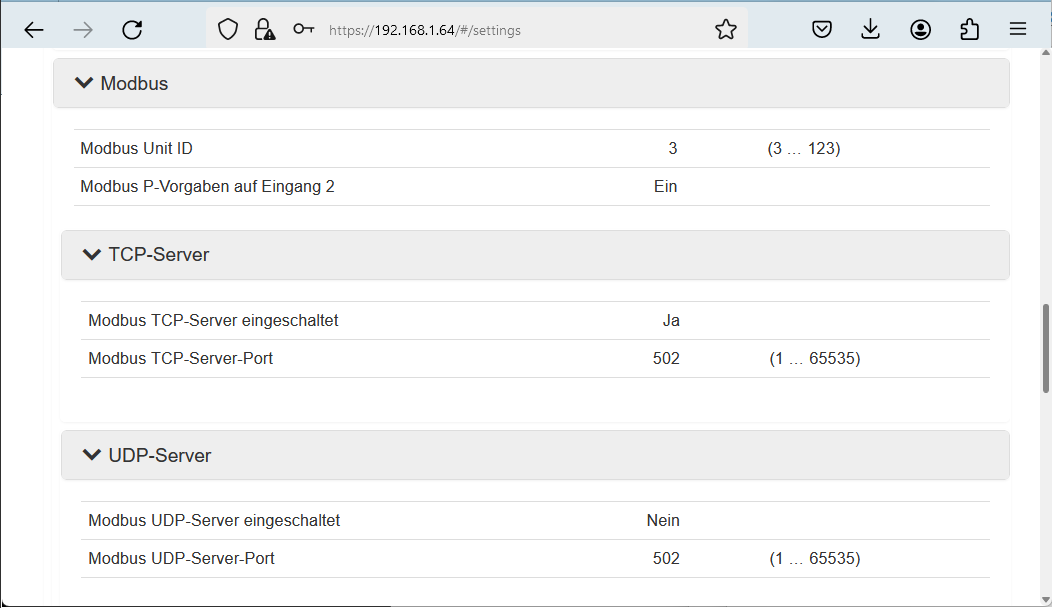The image size is (1052, 608).
Task: Bookmark this page with the star
Action: pos(726,30)
